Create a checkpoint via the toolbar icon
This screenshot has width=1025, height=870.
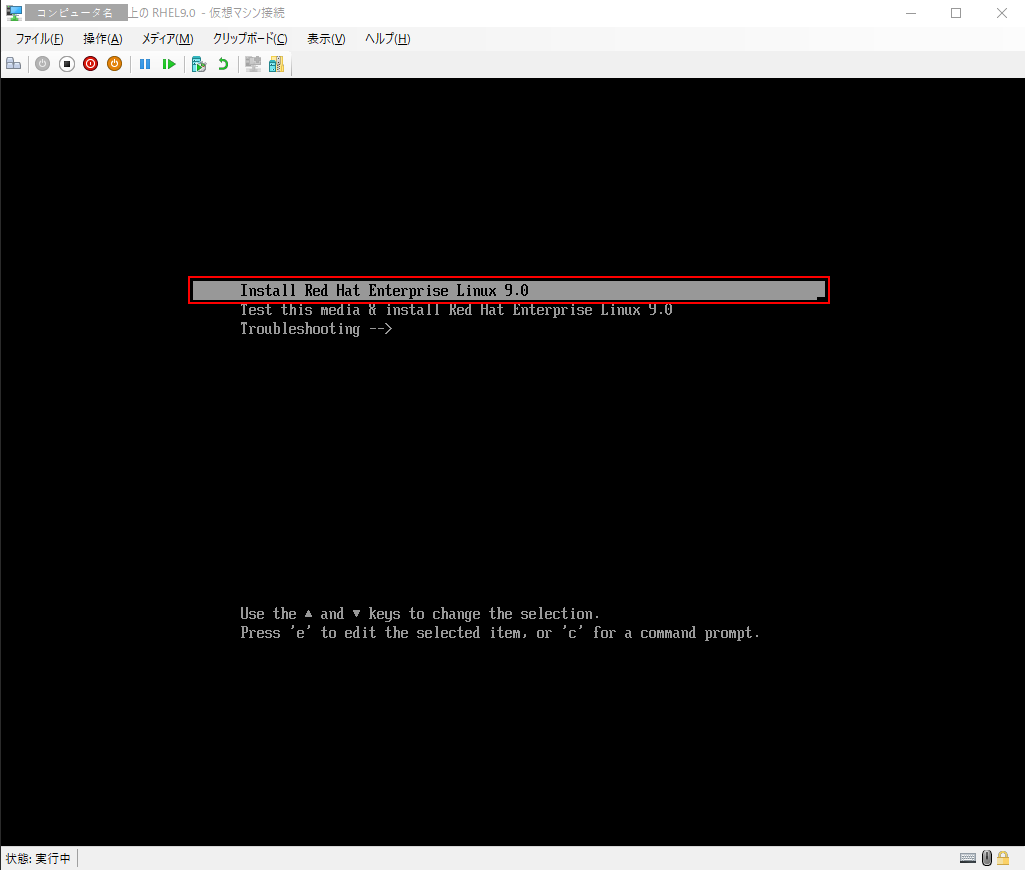(198, 63)
